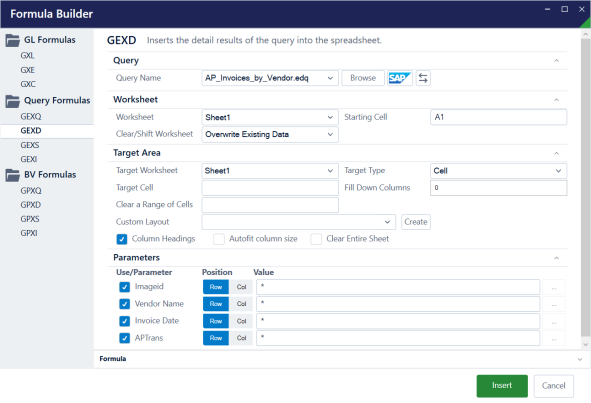Click the green Insert button
Viewport: 591px width, 403px height.
point(502,386)
